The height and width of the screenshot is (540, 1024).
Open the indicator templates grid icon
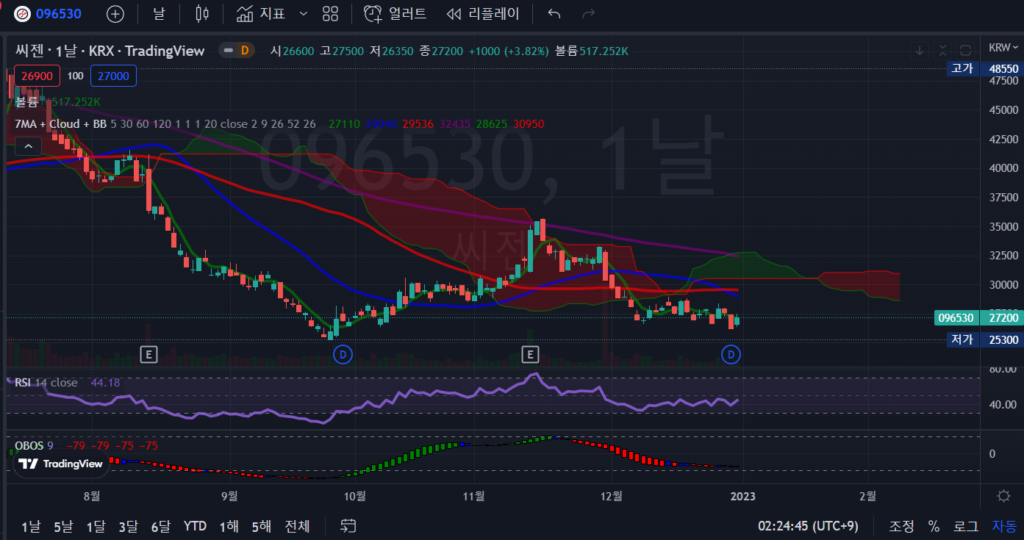331,14
